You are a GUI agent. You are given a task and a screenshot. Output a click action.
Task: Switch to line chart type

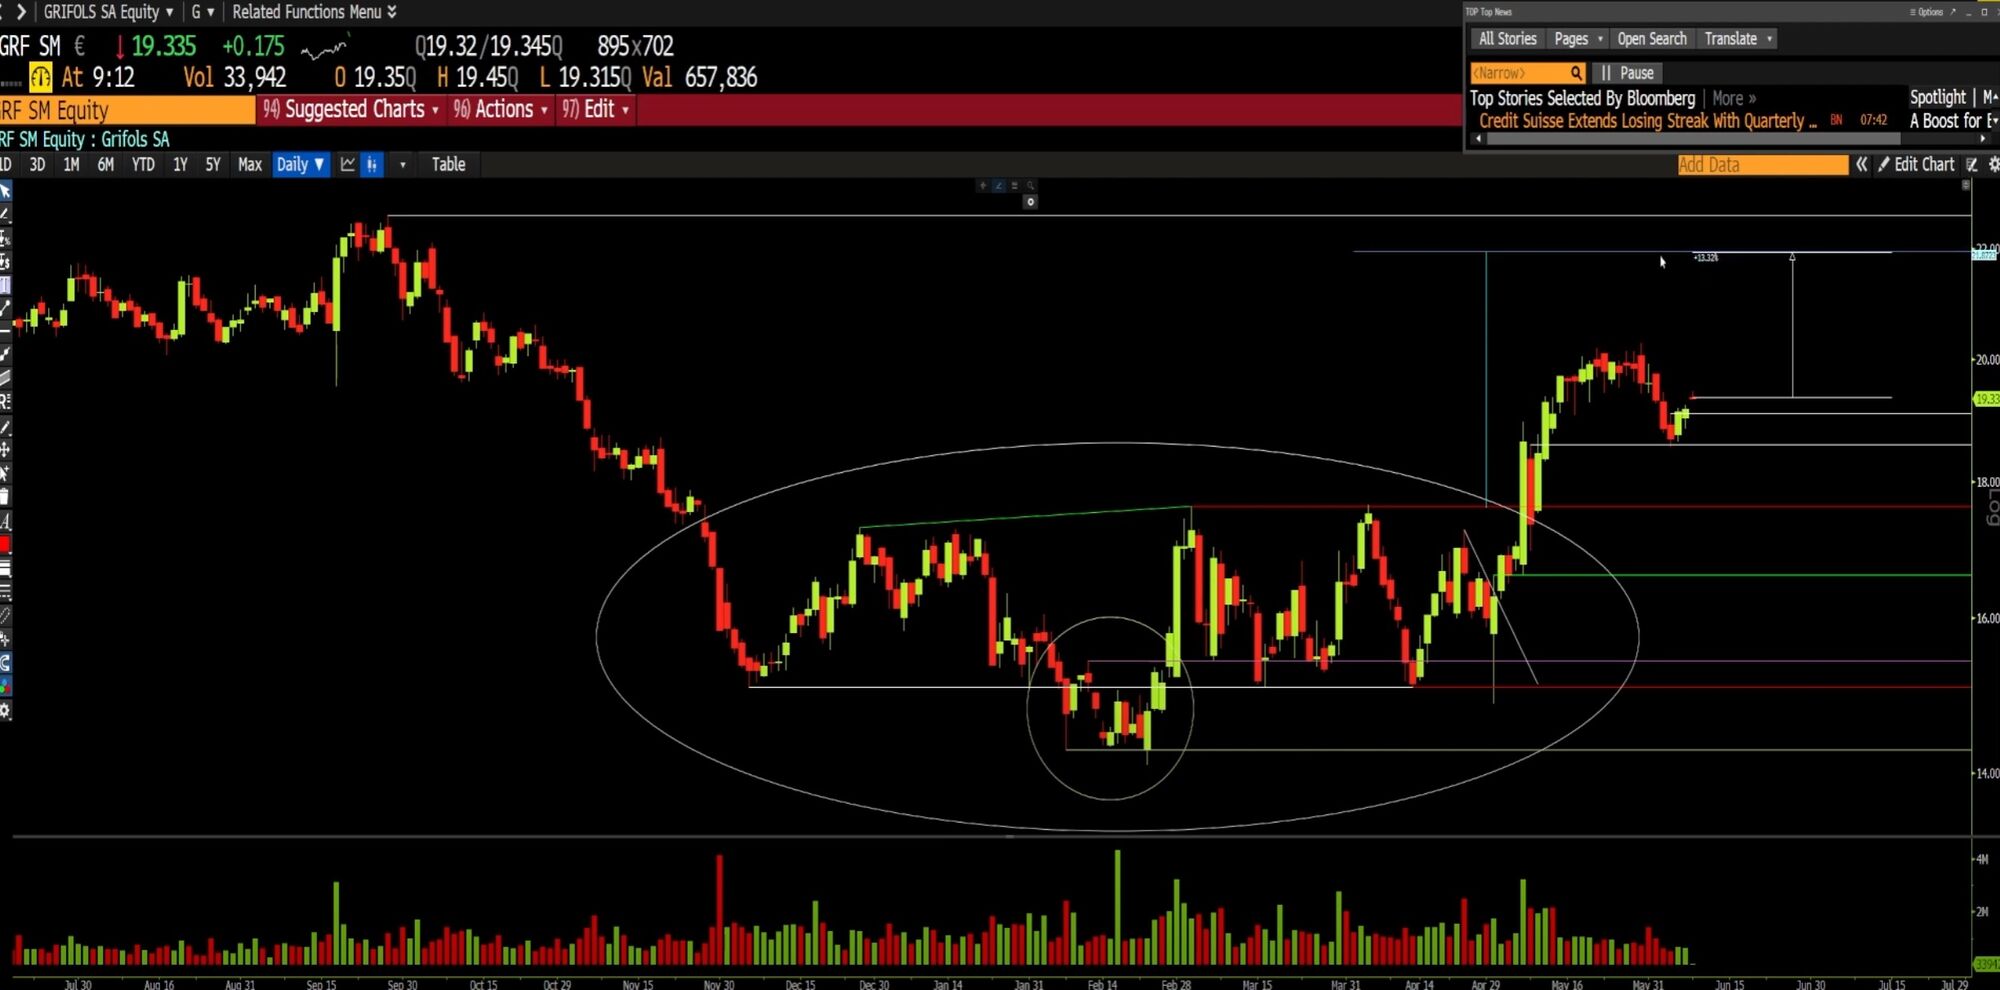coord(348,164)
